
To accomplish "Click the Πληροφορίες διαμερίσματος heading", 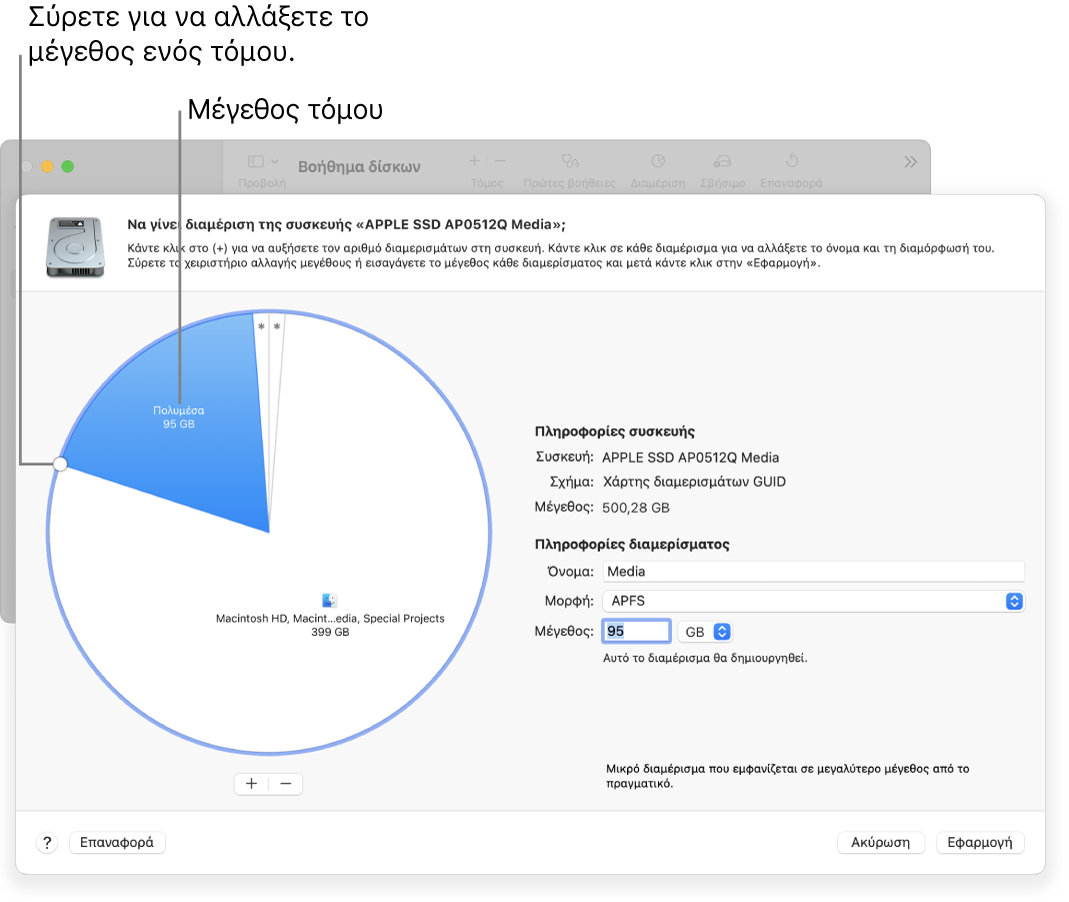I will 632,545.
